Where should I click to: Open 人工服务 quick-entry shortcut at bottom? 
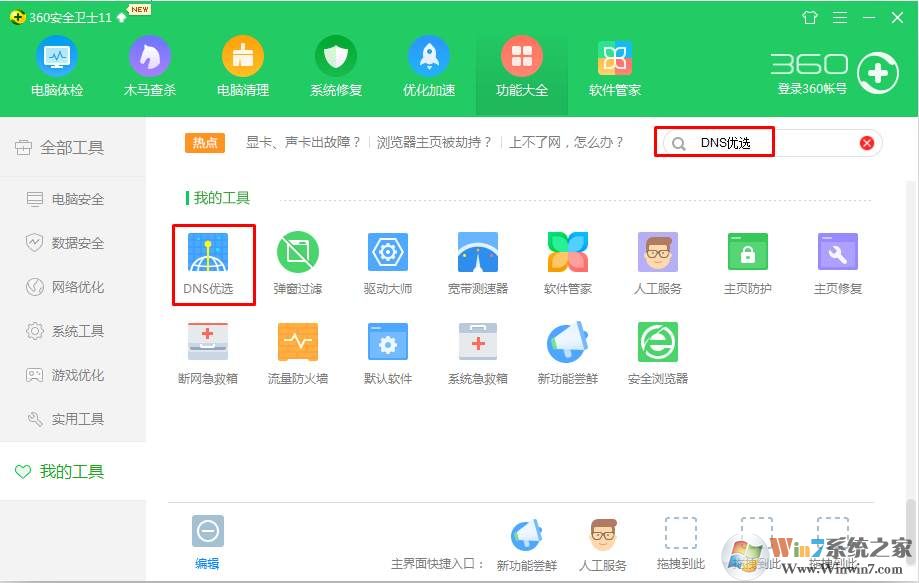(603, 545)
